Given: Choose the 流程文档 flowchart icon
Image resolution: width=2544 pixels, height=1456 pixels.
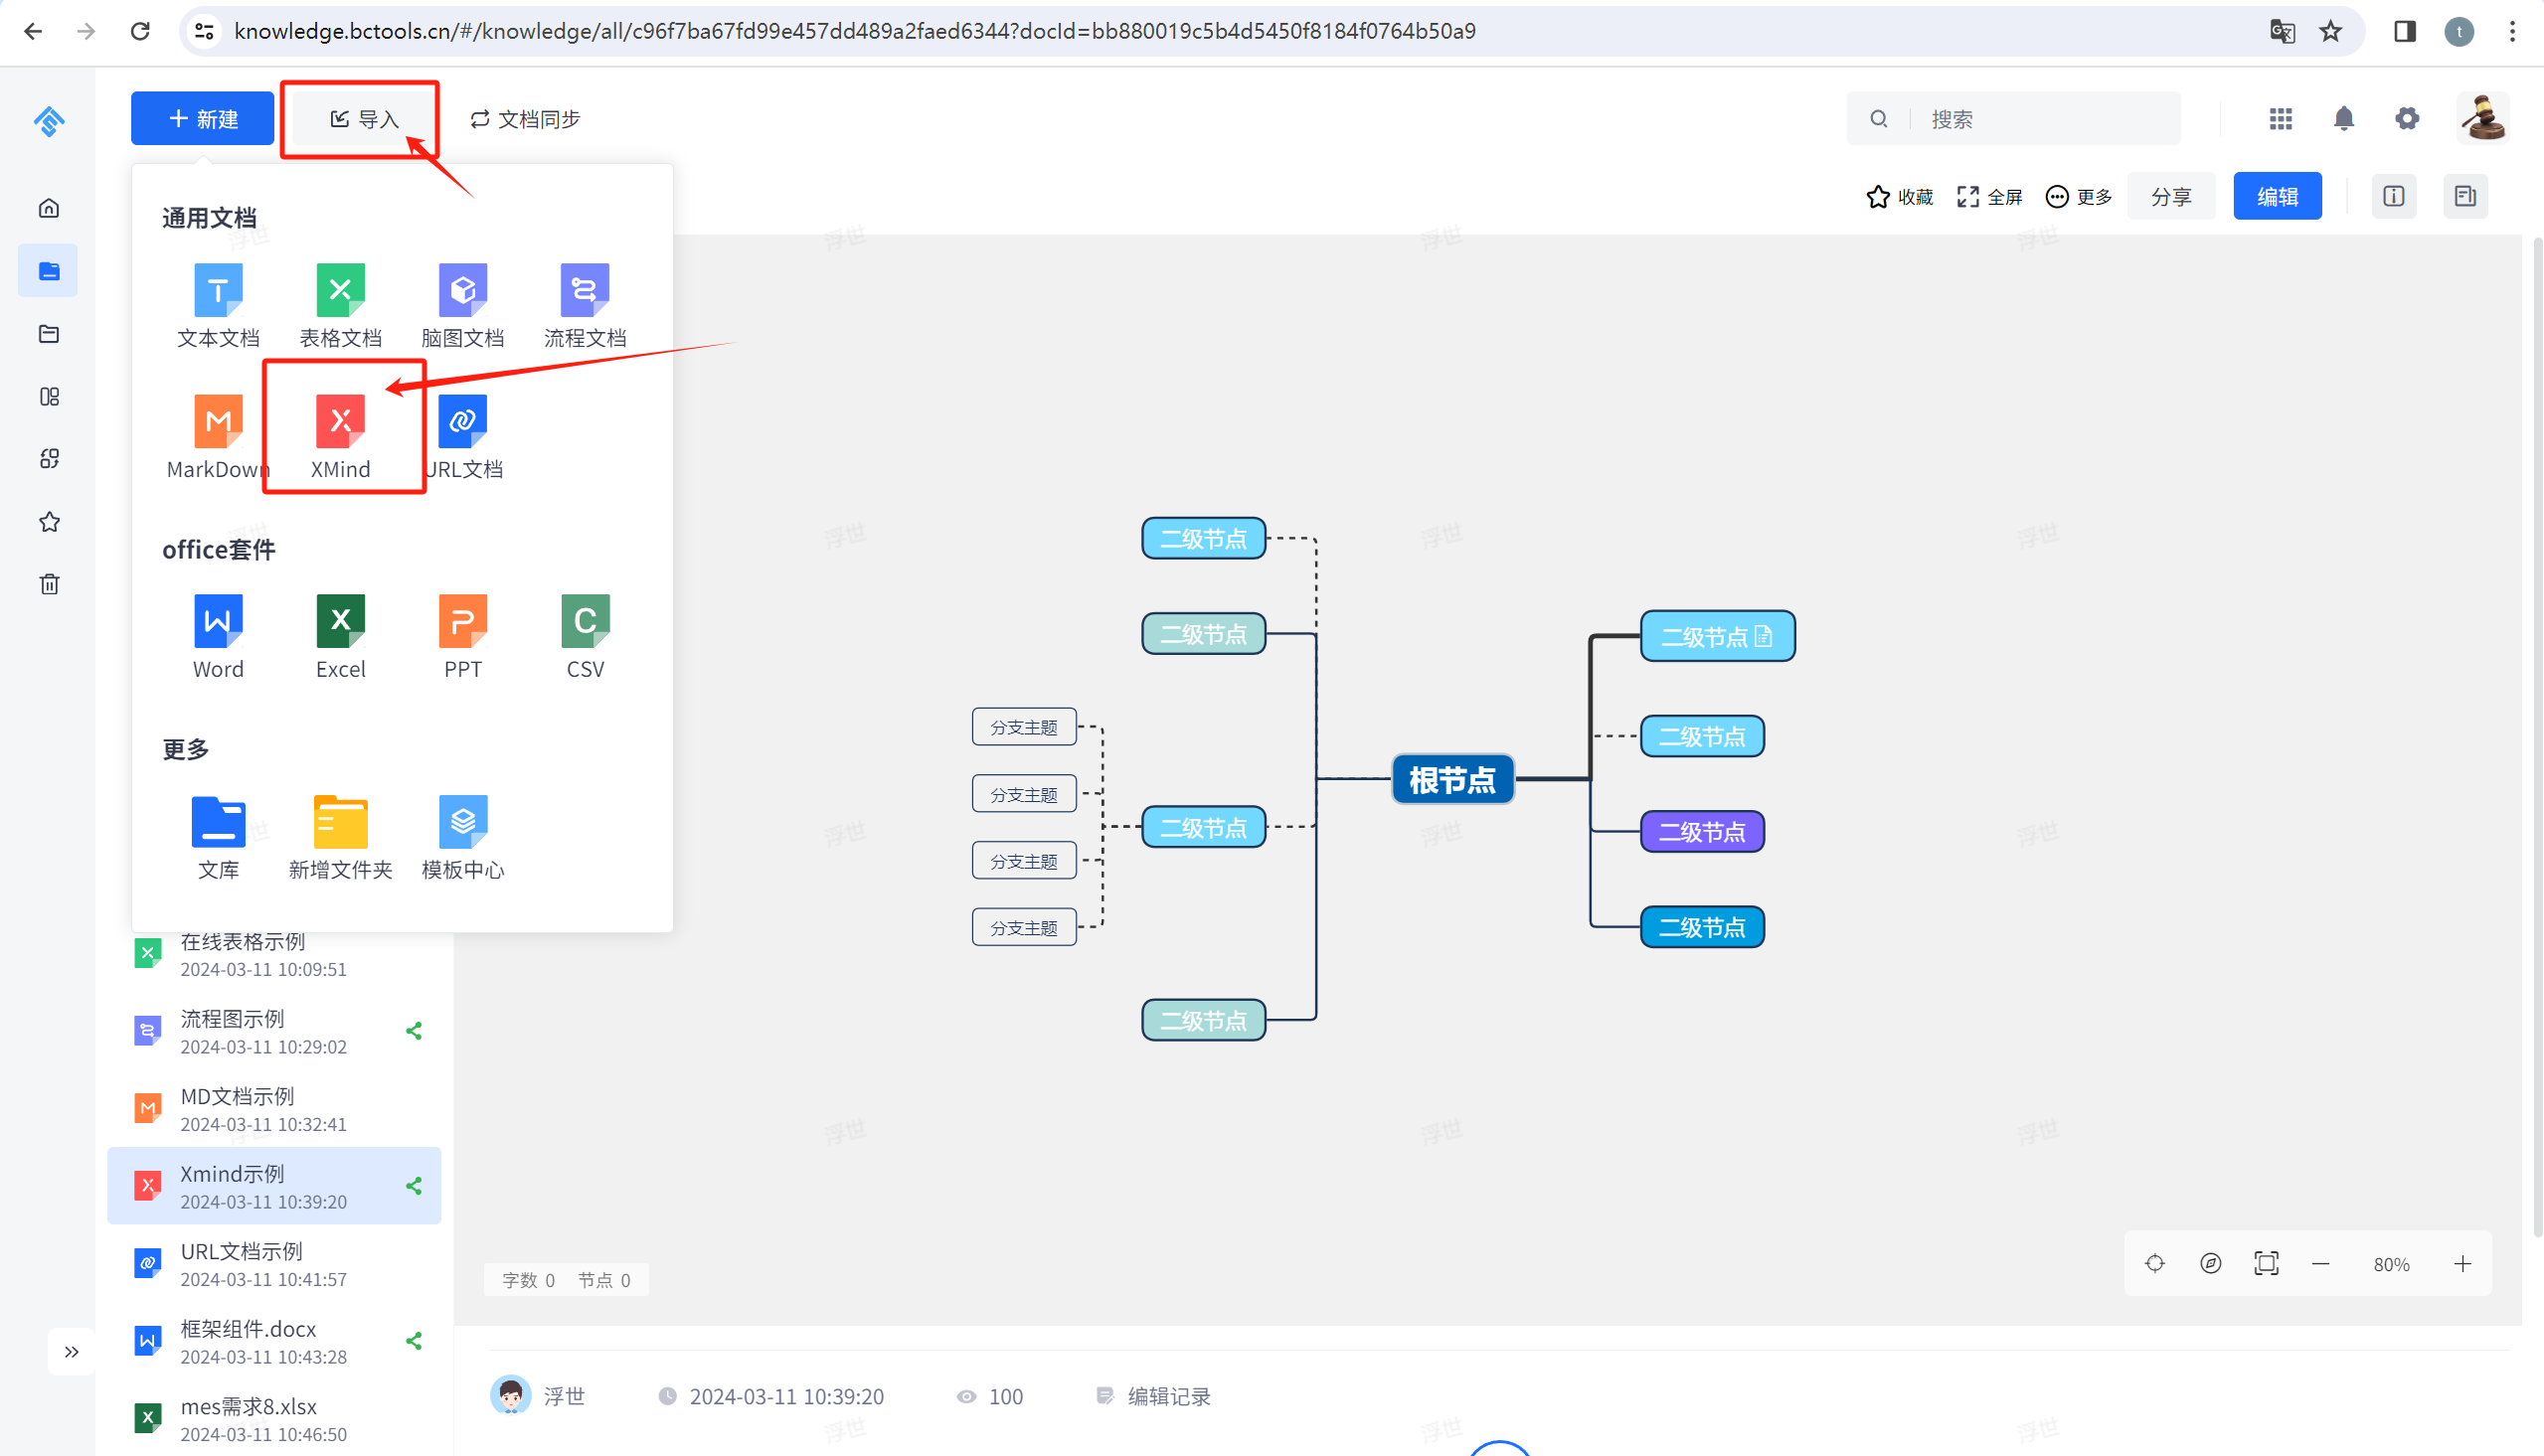Looking at the screenshot, I should 584,291.
